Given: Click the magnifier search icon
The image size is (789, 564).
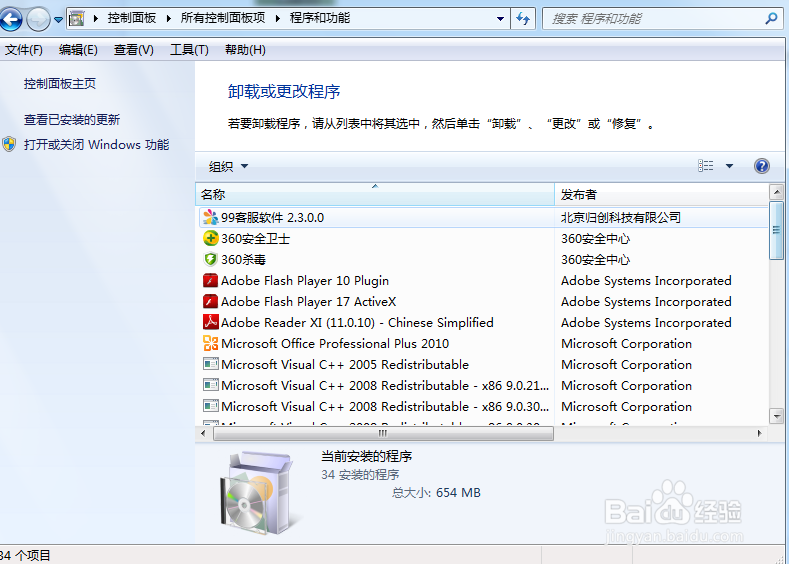Looking at the screenshot, I should [x=771, y=19].
